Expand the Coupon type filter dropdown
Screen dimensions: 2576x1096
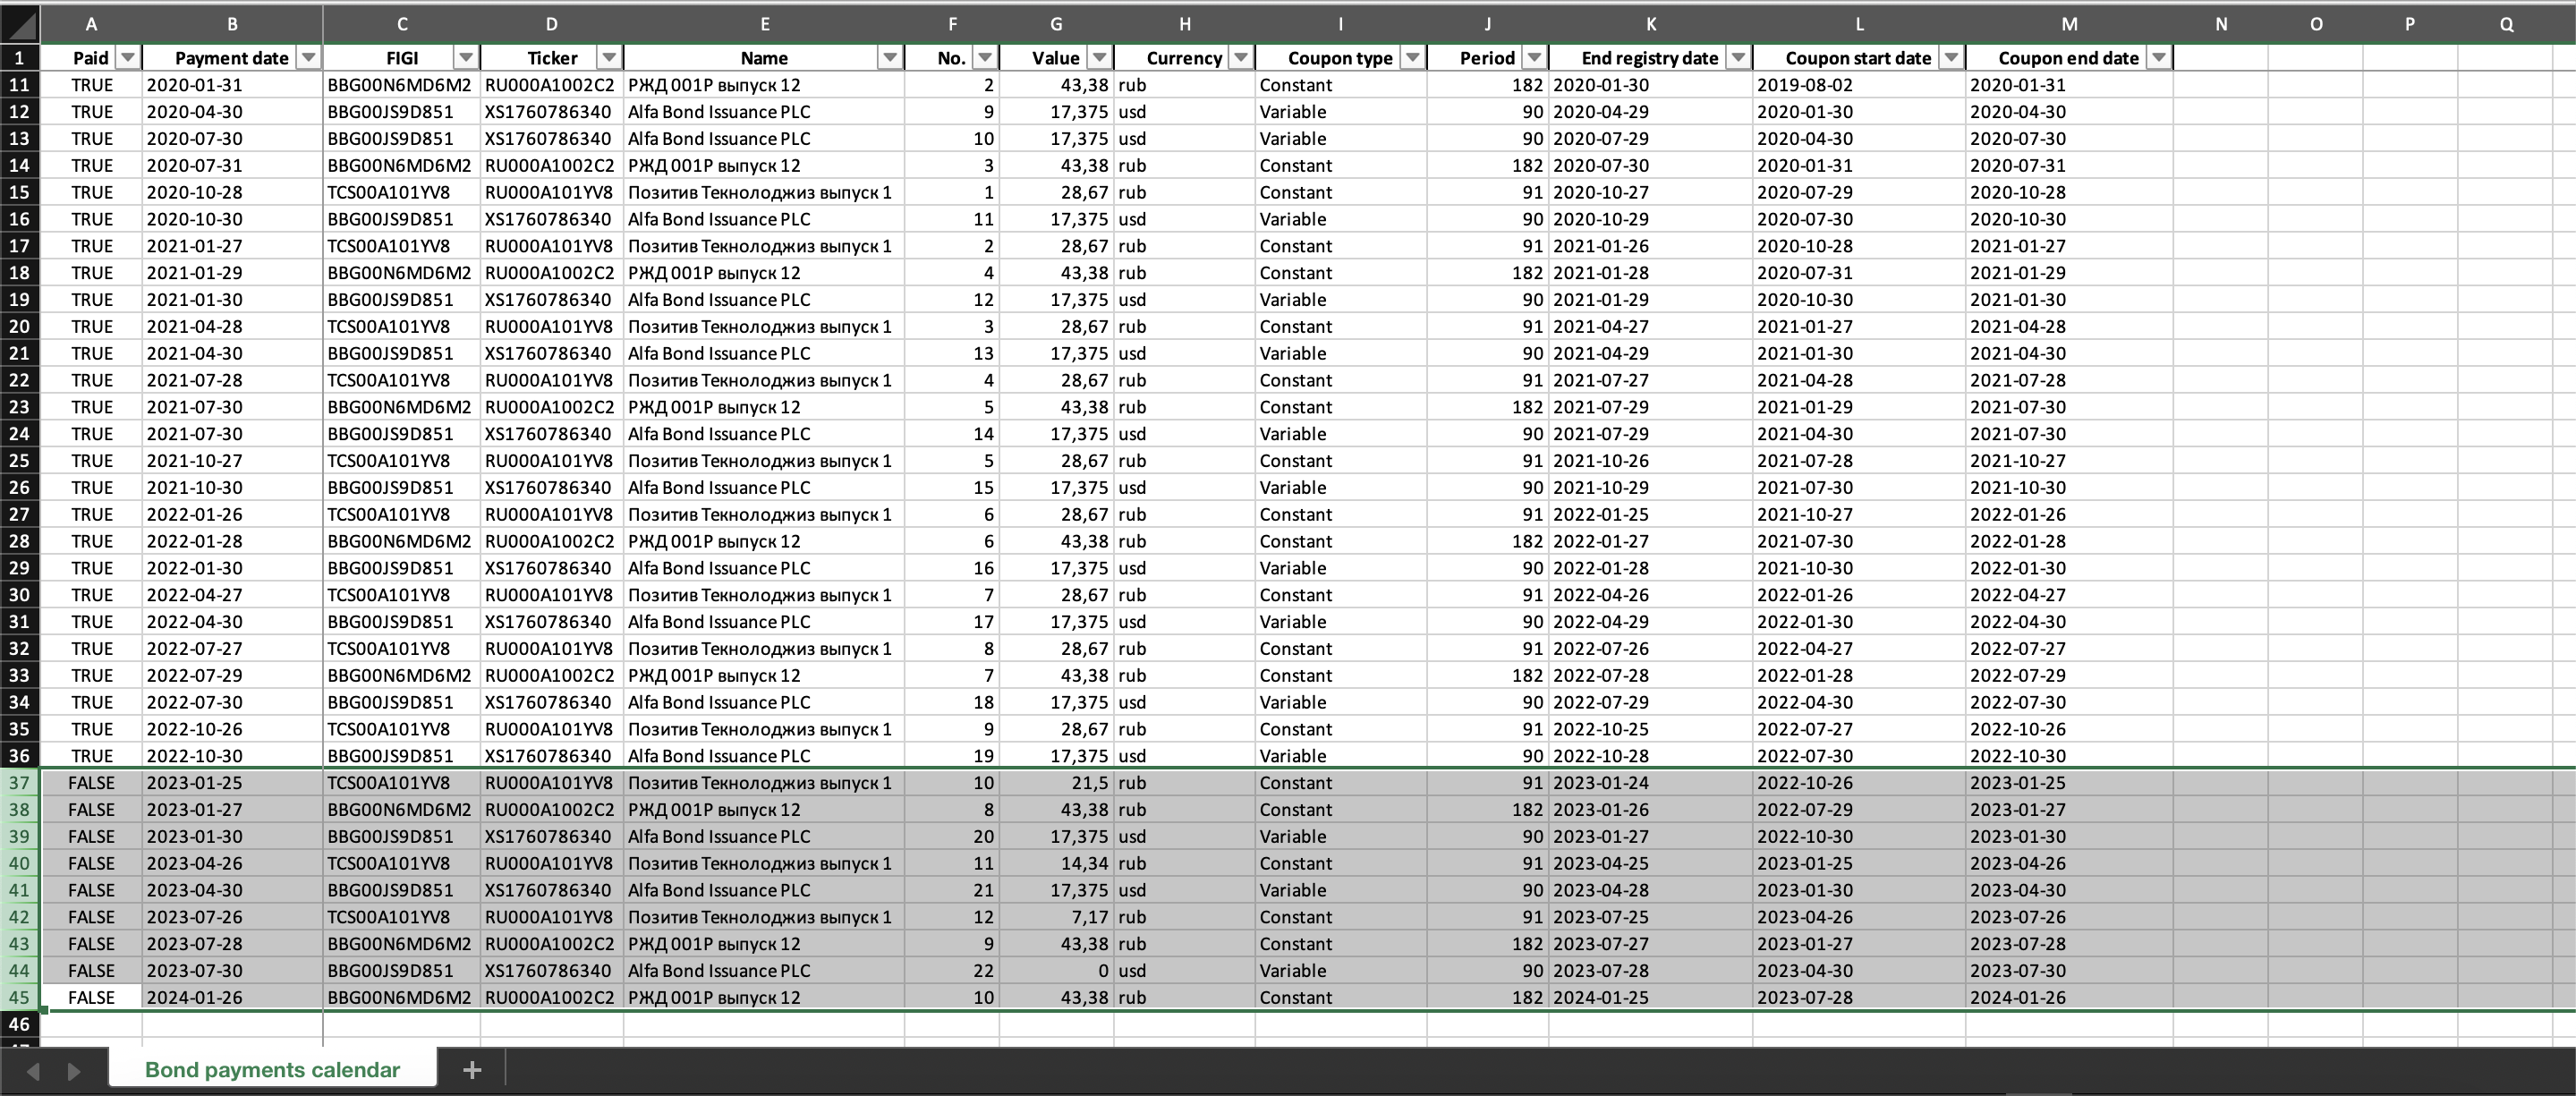pos(1412,58)
